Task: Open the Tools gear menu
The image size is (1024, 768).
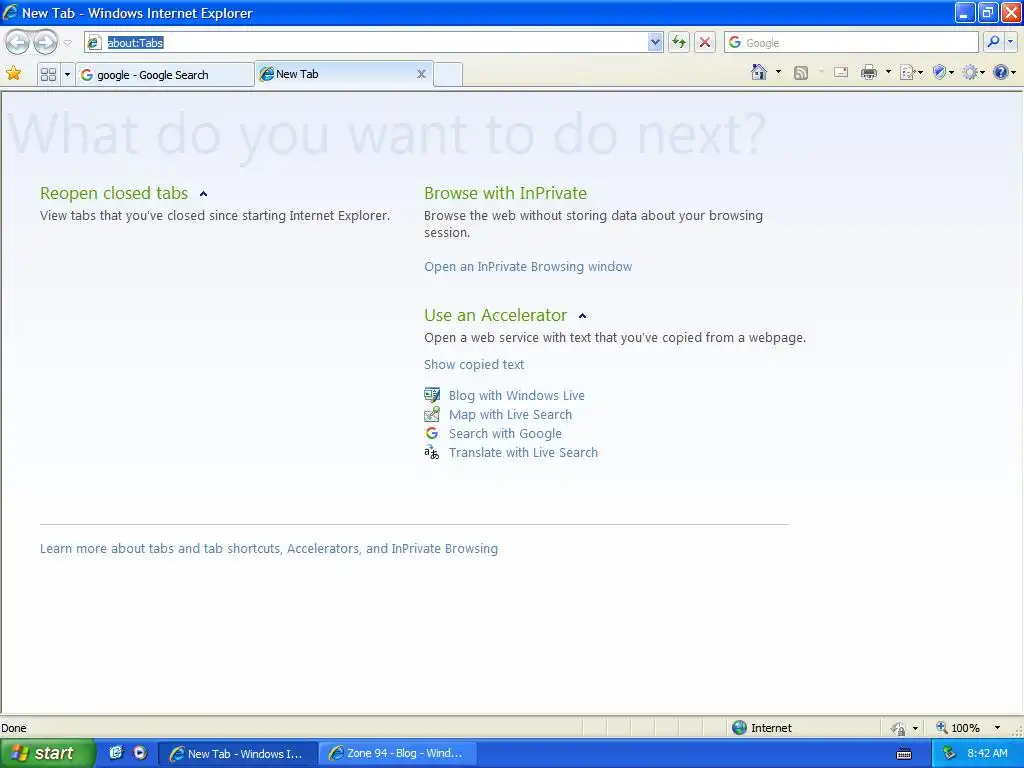Action: (x=973, y=72)
